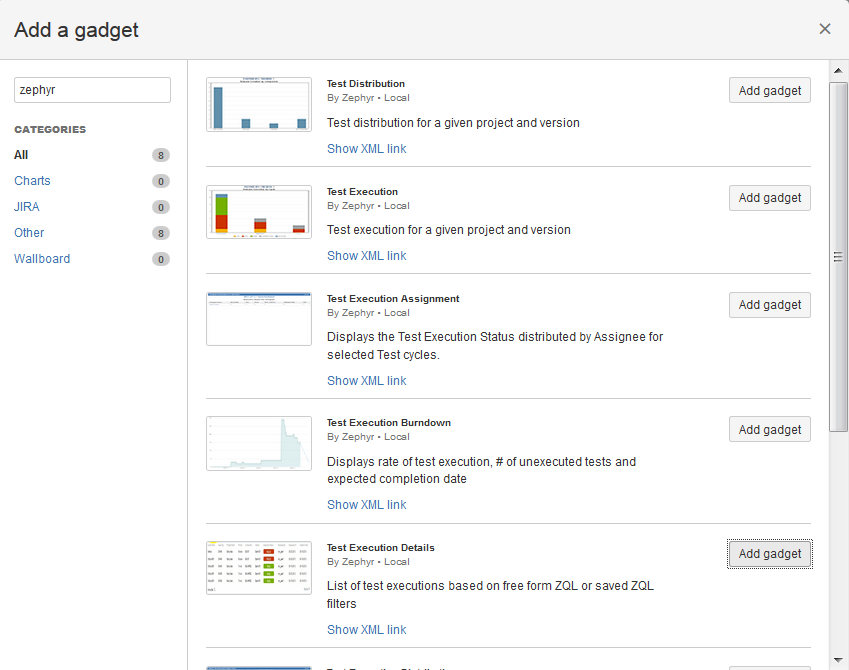Click the gadget search input field

point(92,90)
